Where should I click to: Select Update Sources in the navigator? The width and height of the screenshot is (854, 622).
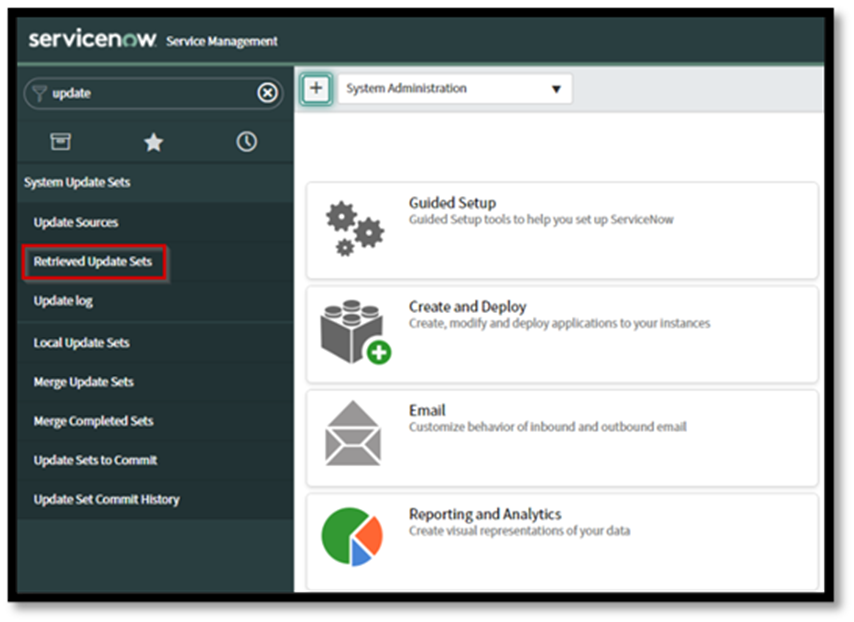click(76, 222)
